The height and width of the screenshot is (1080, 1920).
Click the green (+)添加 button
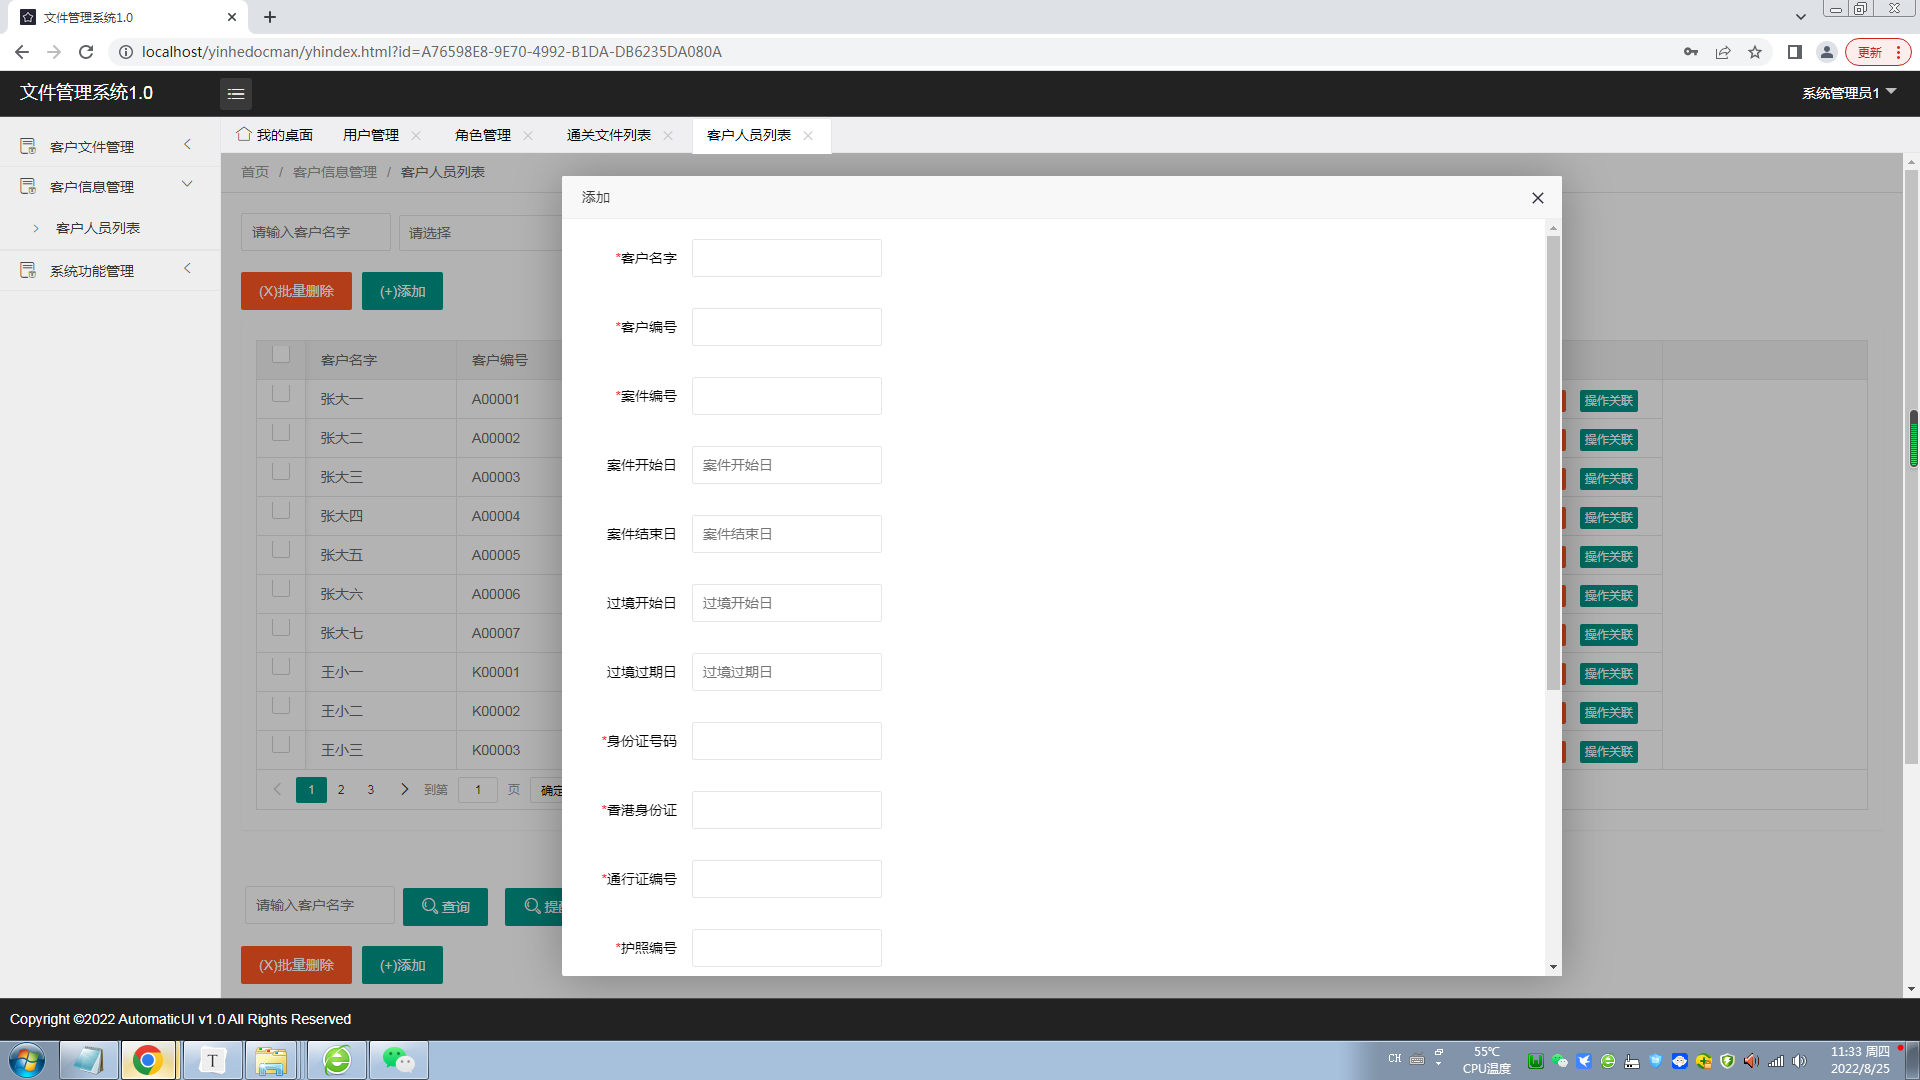tap(402, 292)
